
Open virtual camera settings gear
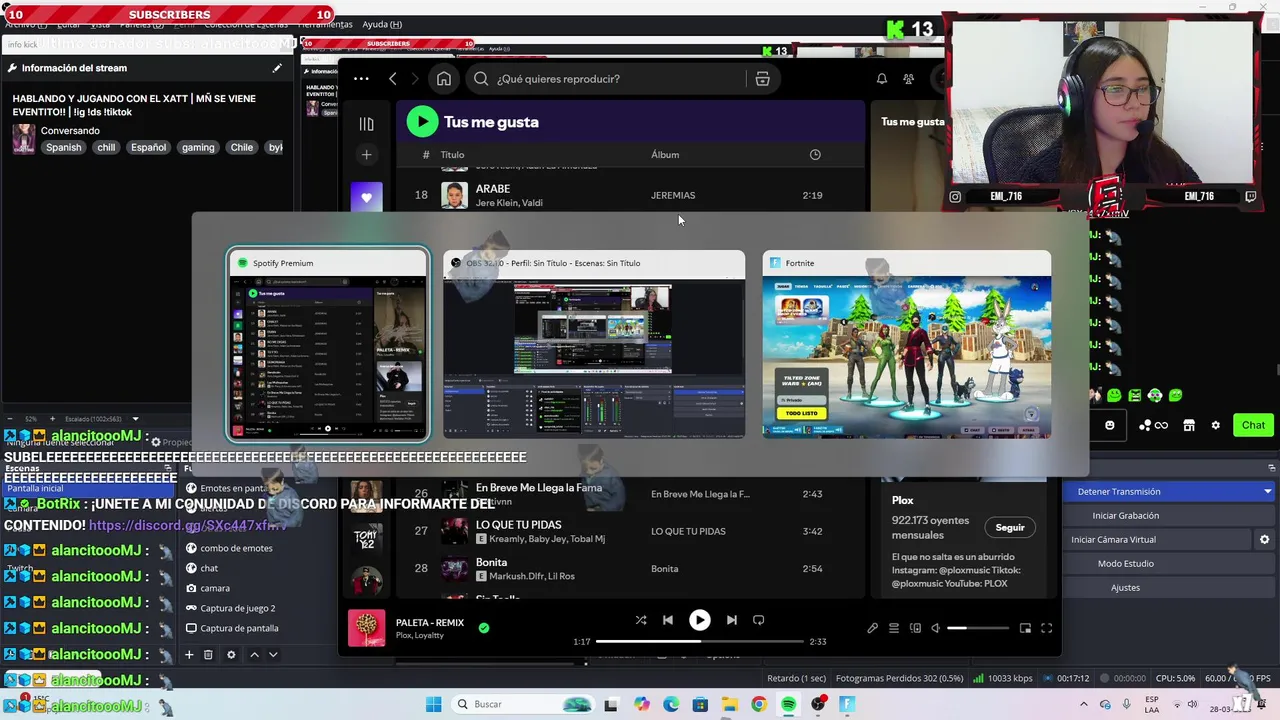click(x=1264, y=539)
